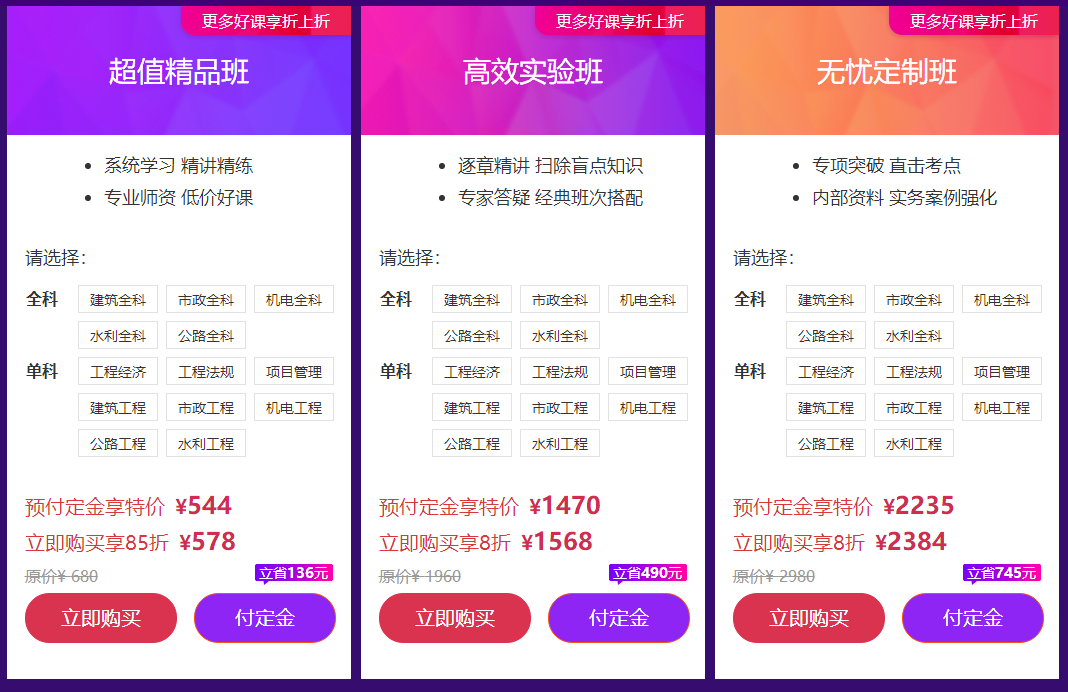
Task: Select 市政工程 in the 高效实验班 plan
Action: (559, 407)
